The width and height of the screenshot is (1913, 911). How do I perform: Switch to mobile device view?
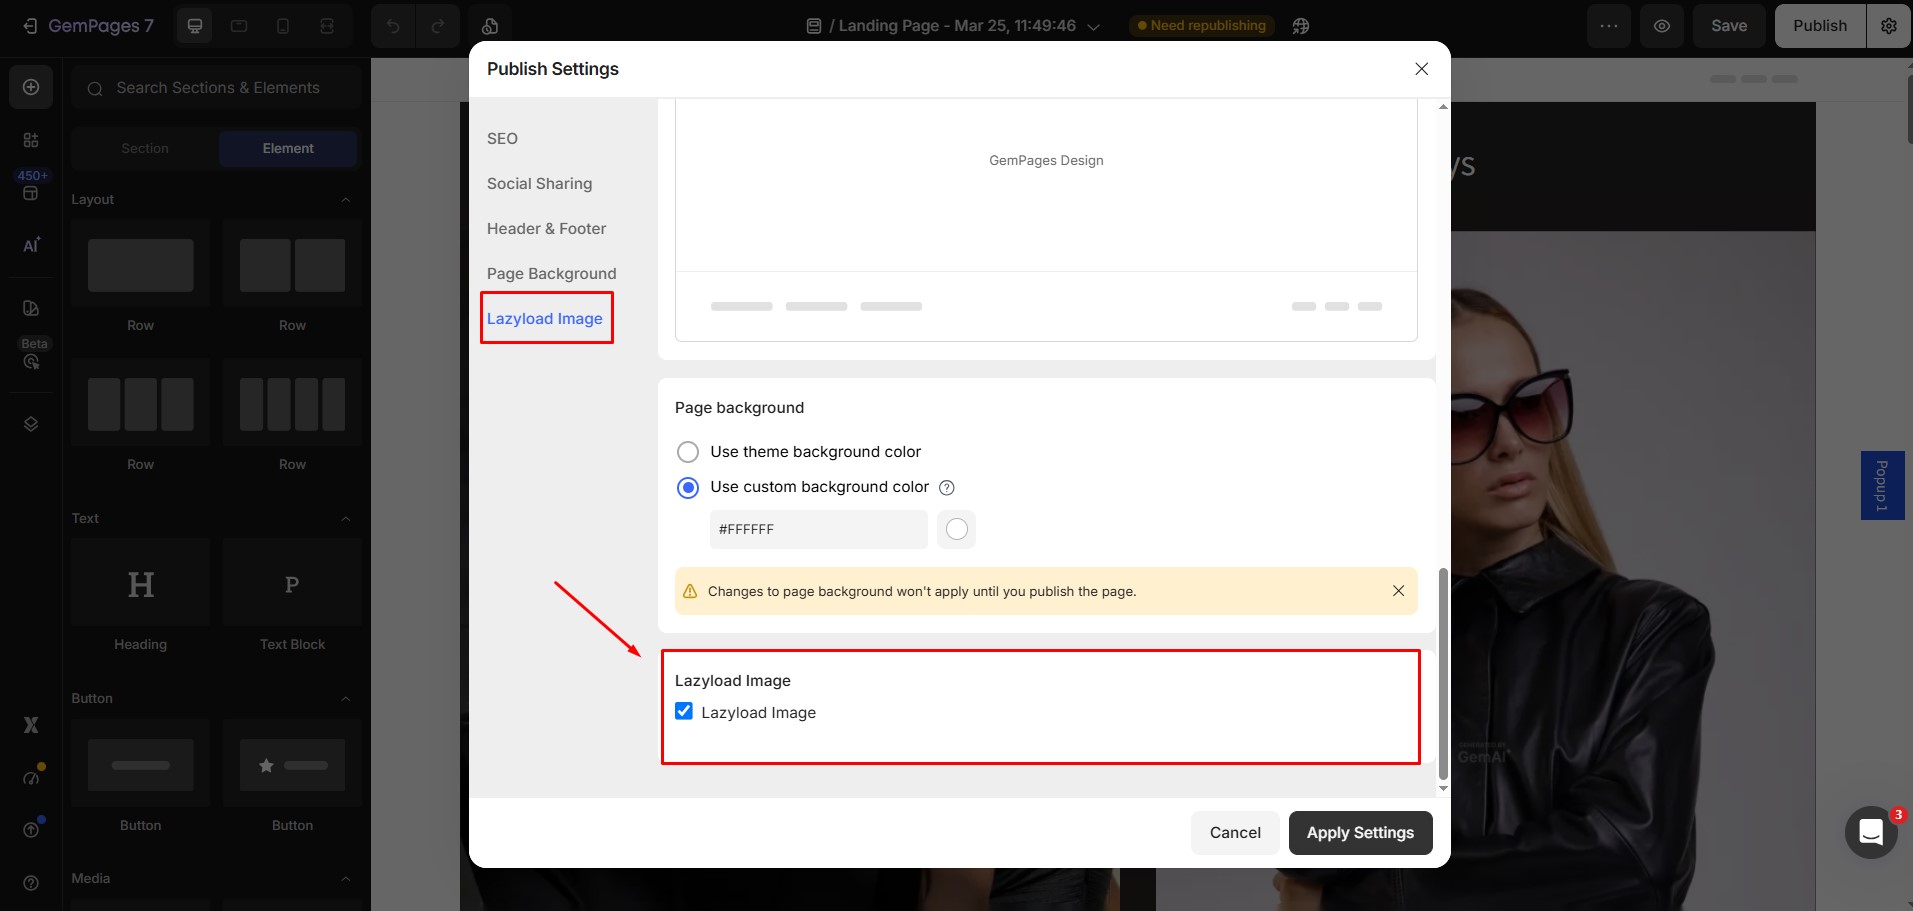click(283, 26)
